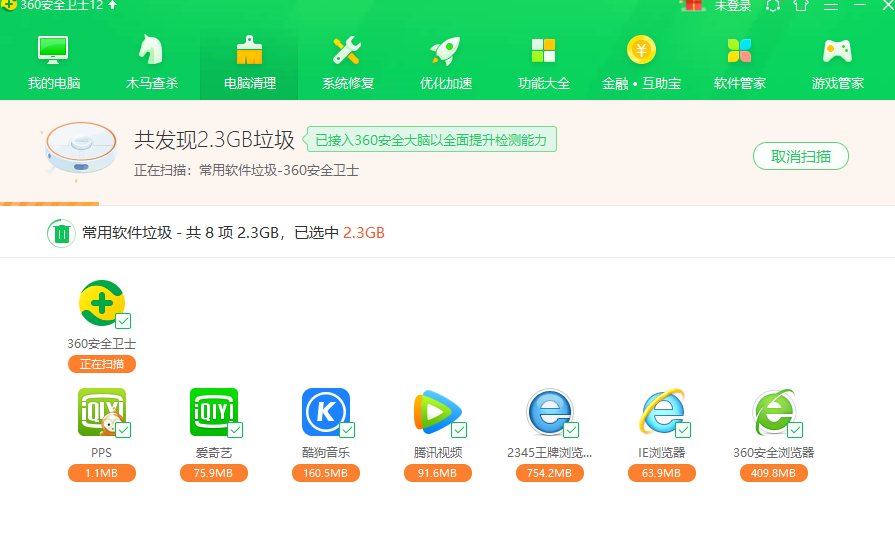The height and width of the screenshot is (559, 895).
Task: Click the 91.6MB size badge
Action: [x=437, y=473]
